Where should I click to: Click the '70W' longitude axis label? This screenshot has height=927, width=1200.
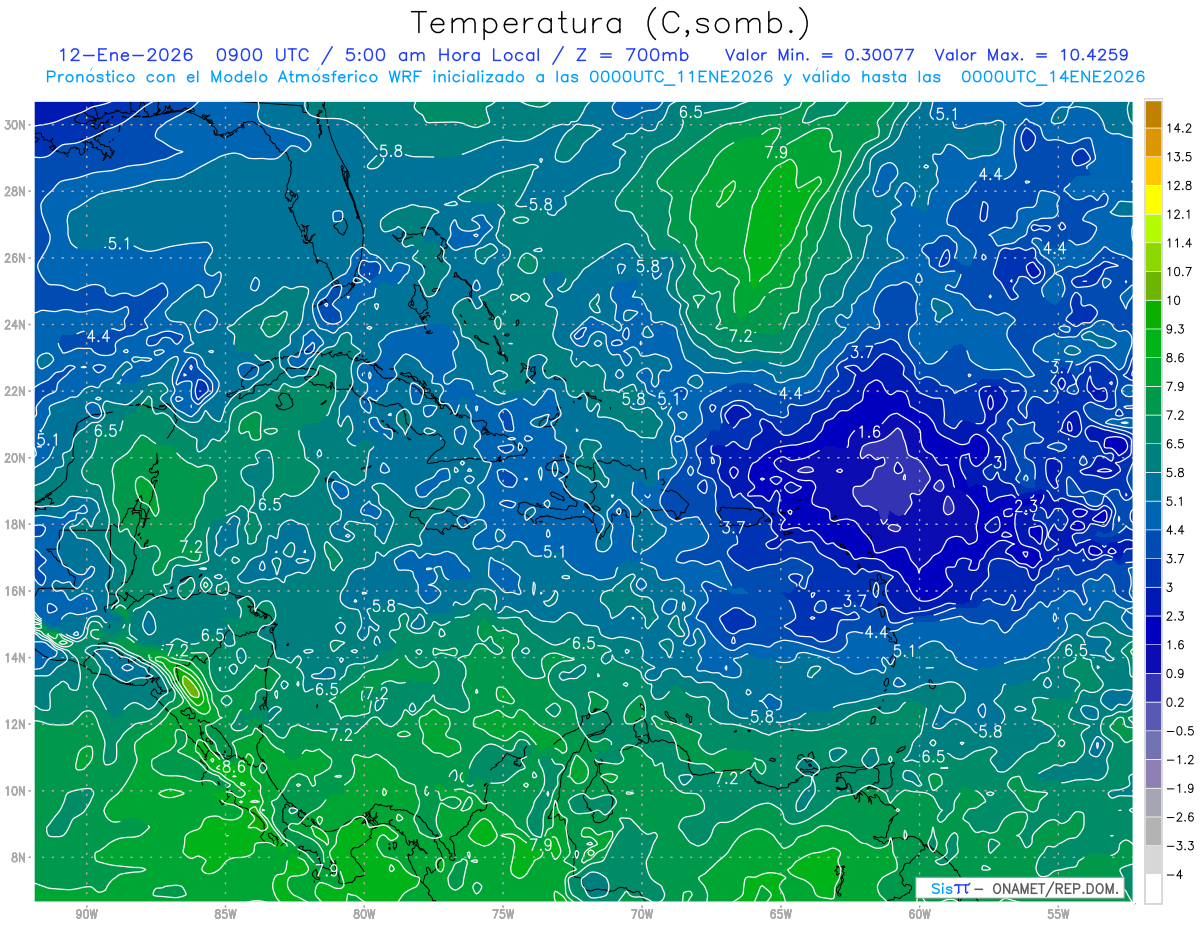click(x=642, y=913)
